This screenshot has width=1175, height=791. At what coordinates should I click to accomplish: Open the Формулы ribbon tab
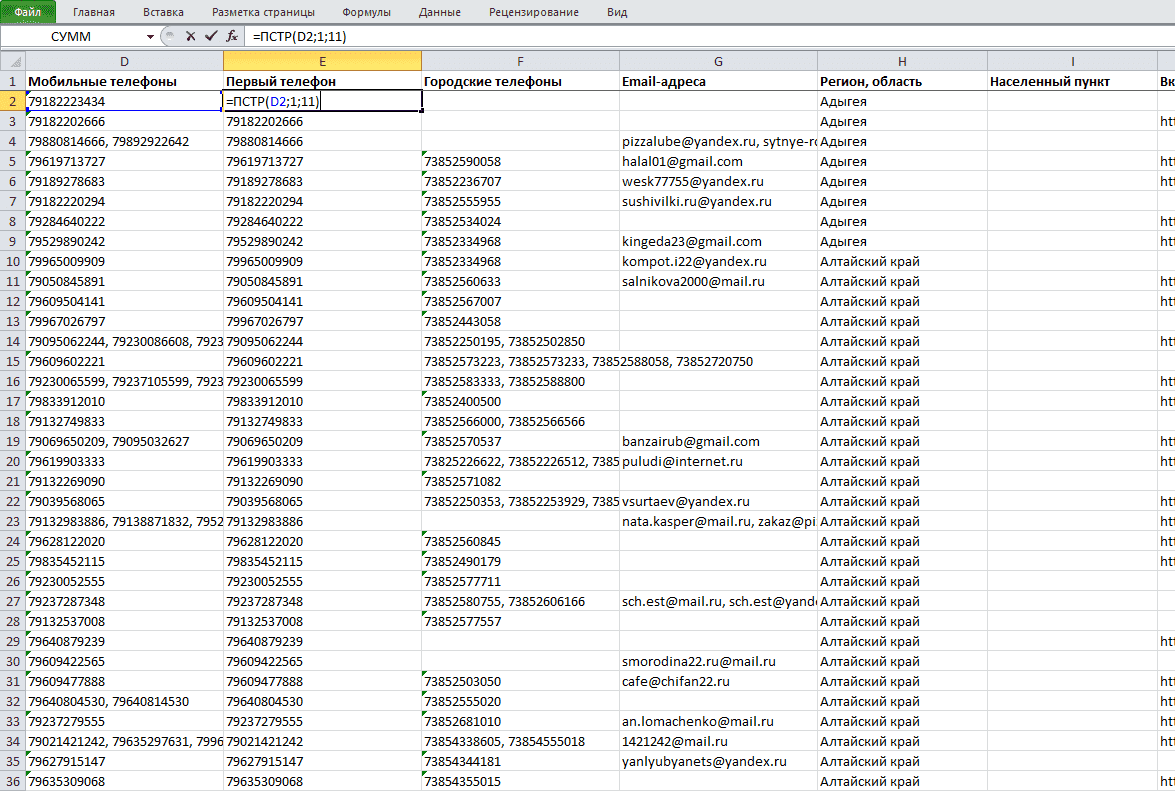point(366,12)
